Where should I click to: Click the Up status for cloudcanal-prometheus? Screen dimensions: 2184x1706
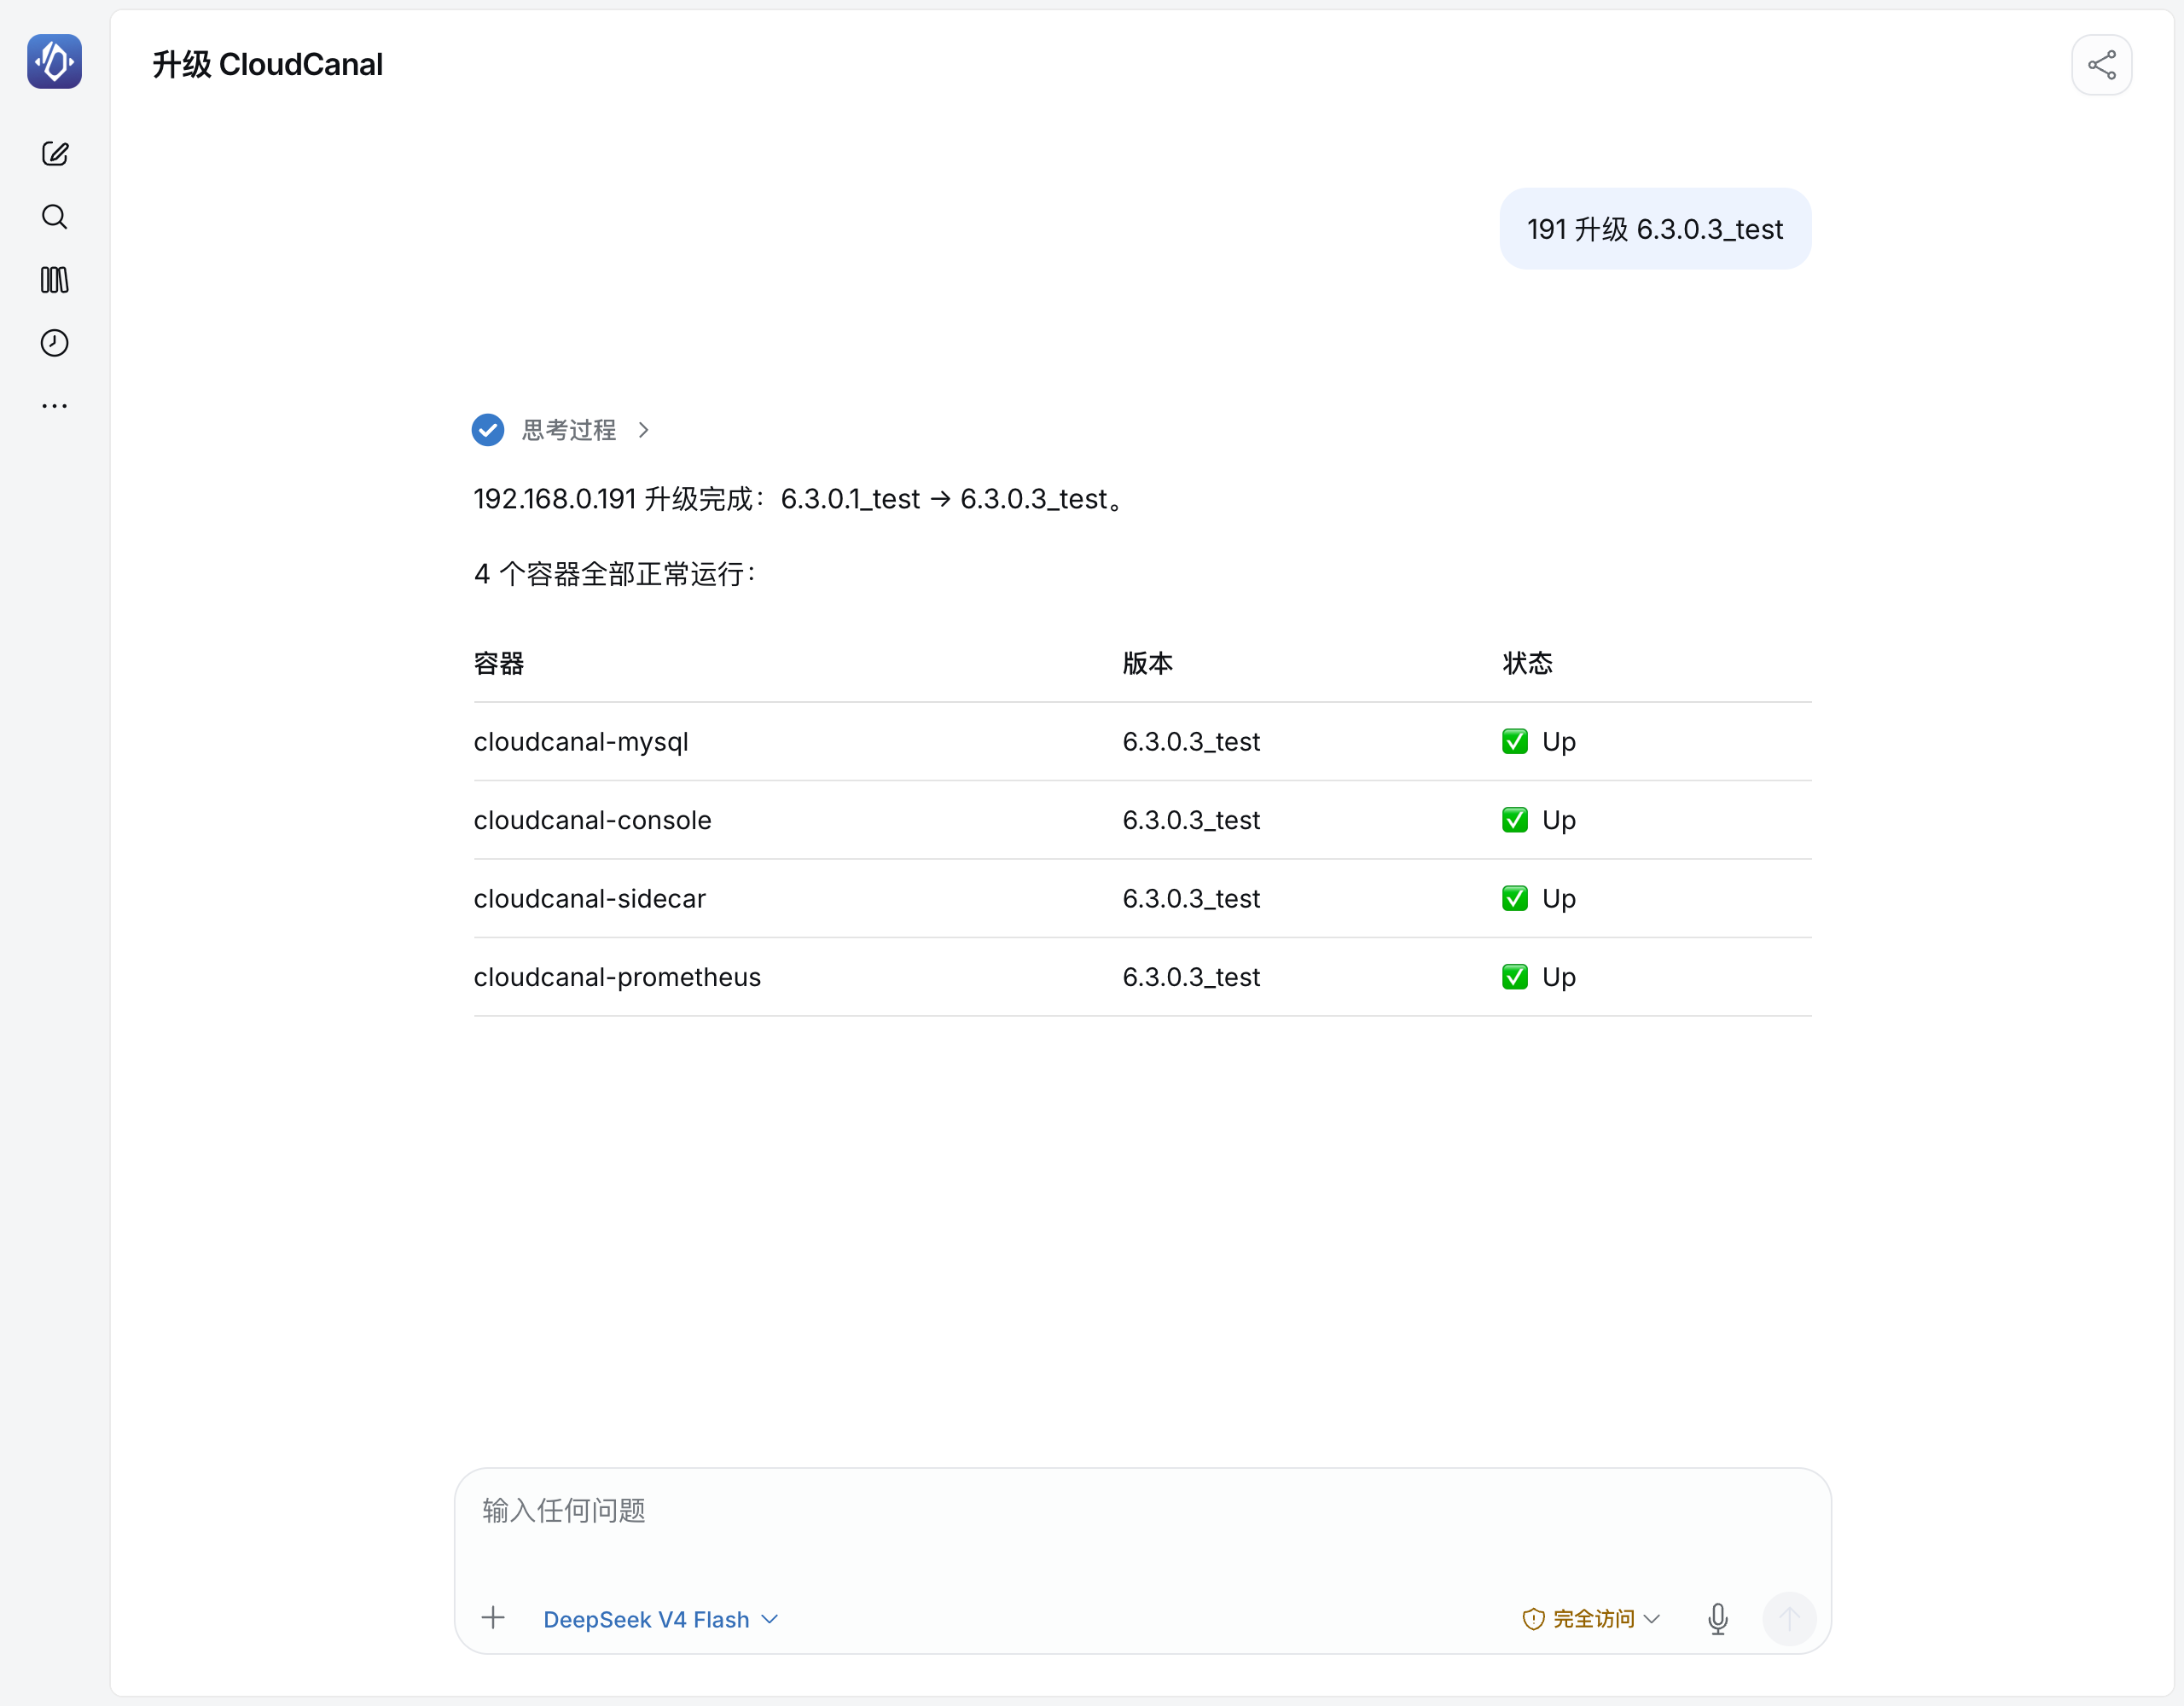[x=1539, y=977]
